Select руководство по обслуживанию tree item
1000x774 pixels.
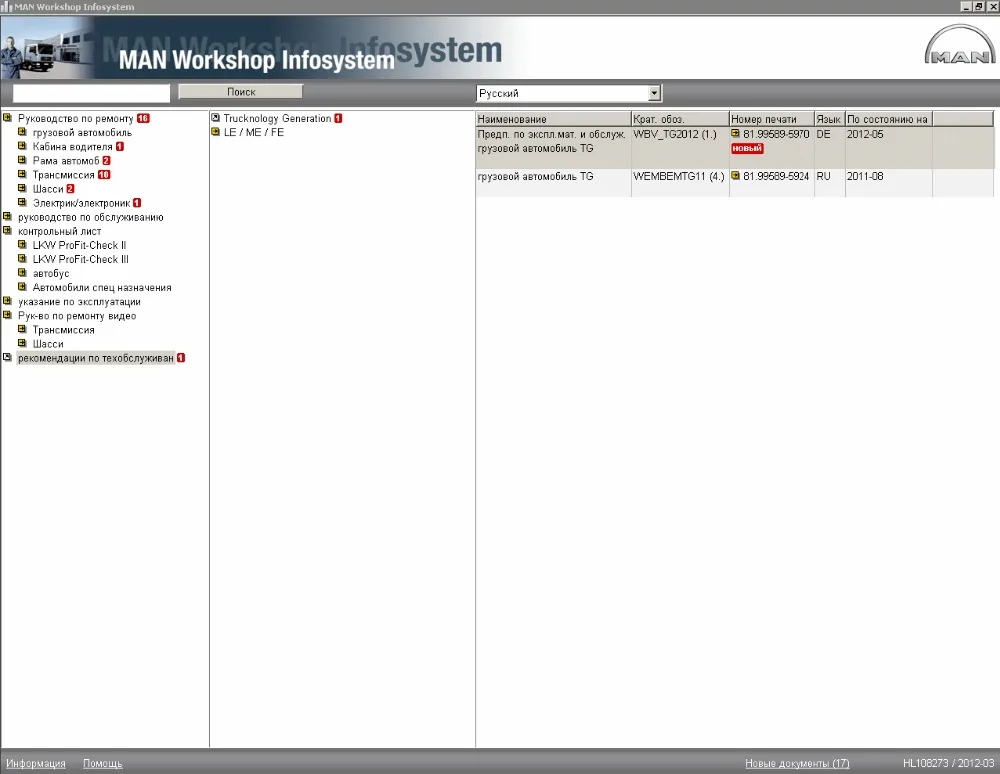91,217
